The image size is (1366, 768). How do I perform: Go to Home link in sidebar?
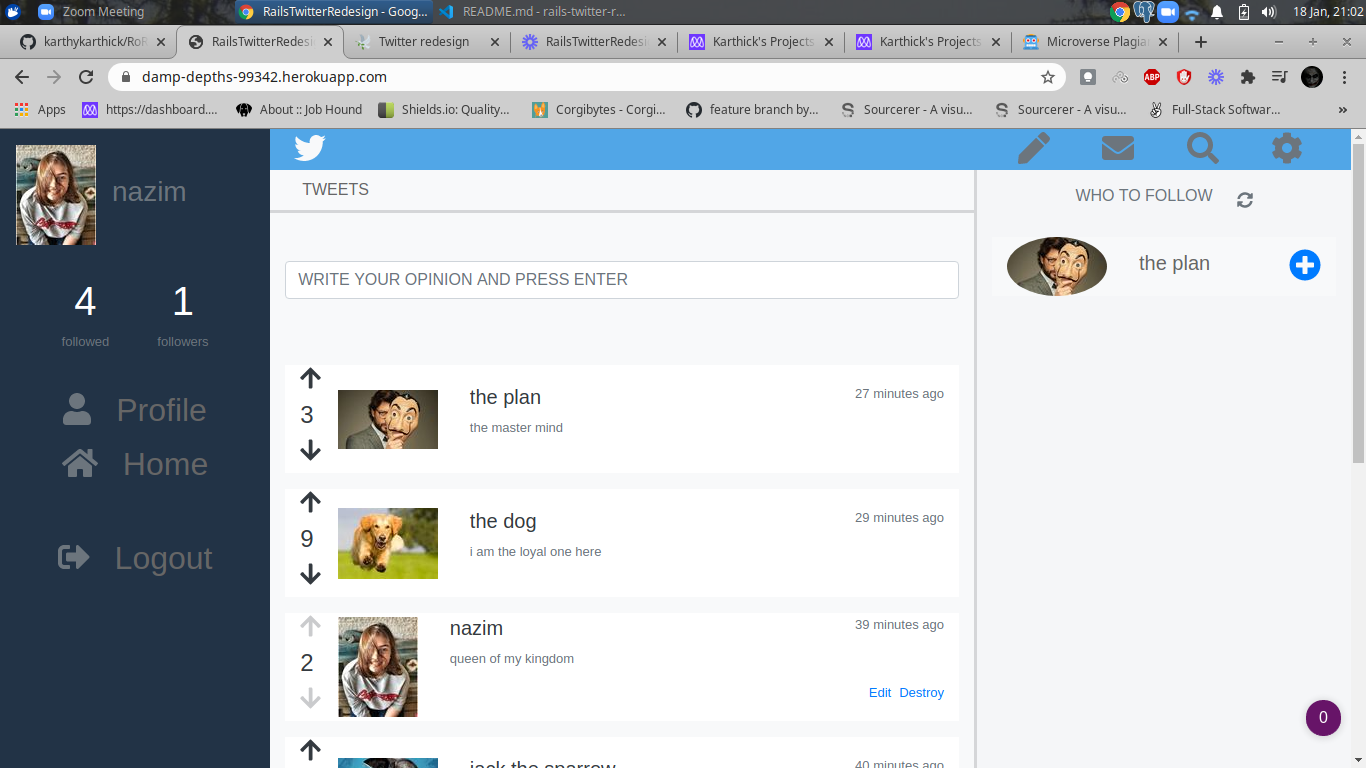165,464
